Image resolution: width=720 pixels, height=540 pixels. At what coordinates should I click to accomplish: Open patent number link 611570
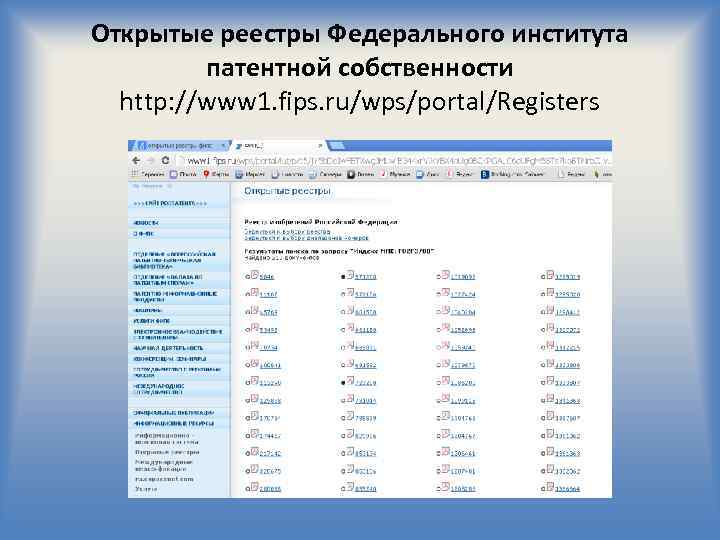[x=366, y=312]
